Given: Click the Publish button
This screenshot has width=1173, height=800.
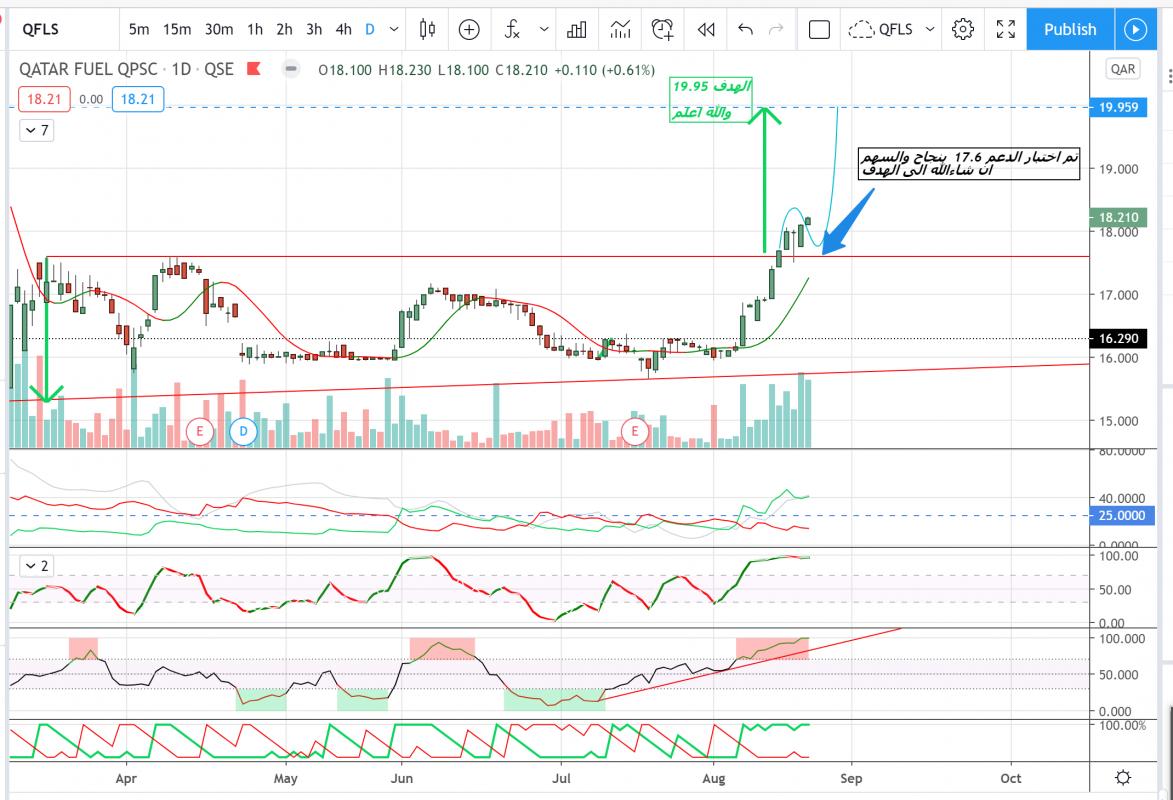Looking at the screenshot, I should [x=1070, y=29].
